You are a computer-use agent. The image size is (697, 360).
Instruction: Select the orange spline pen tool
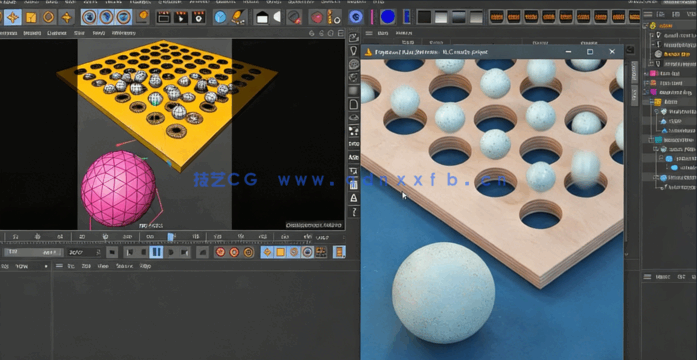pos(239,17)
